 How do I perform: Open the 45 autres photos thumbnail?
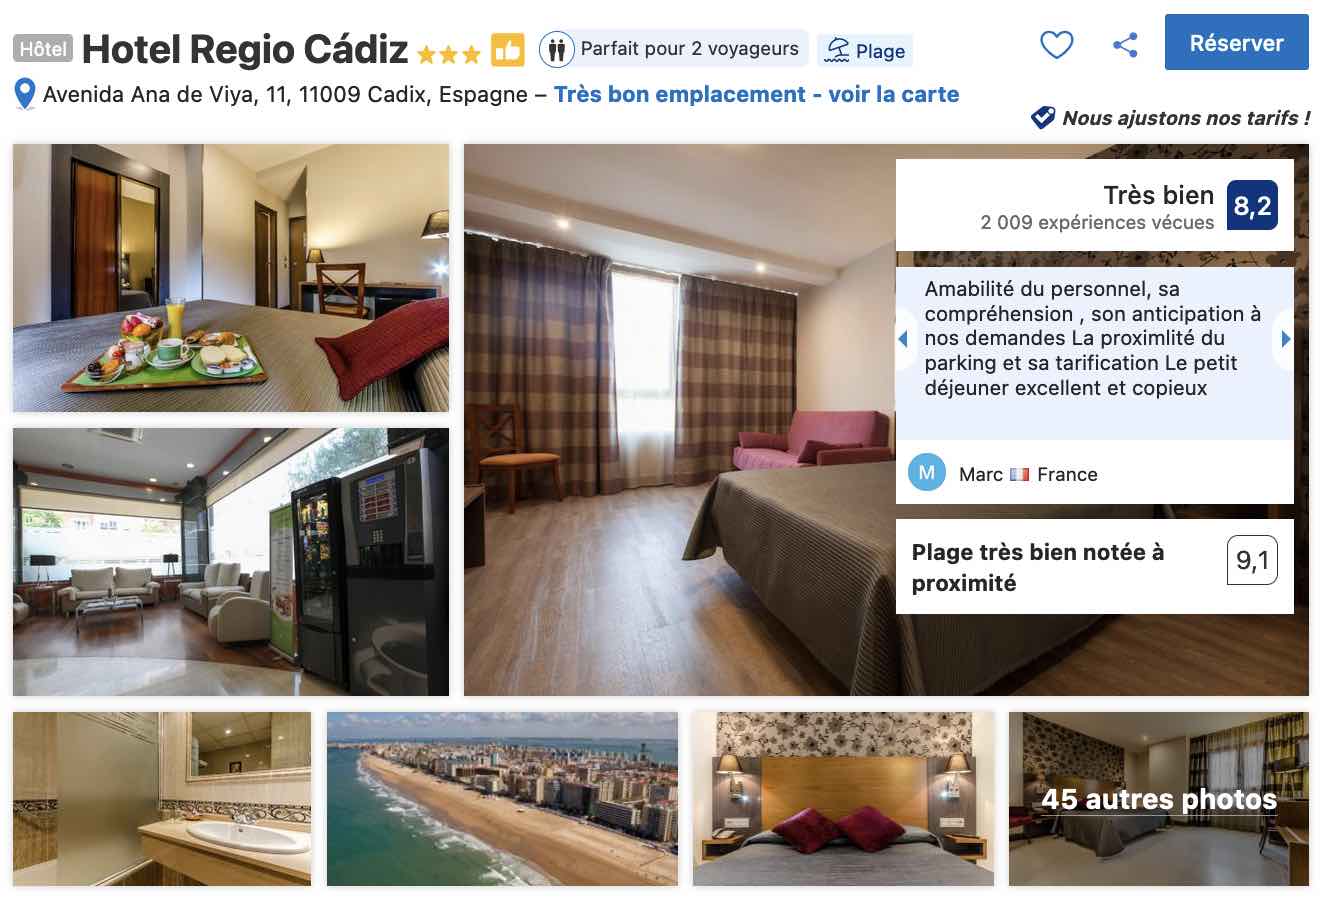coord(1158,799)
